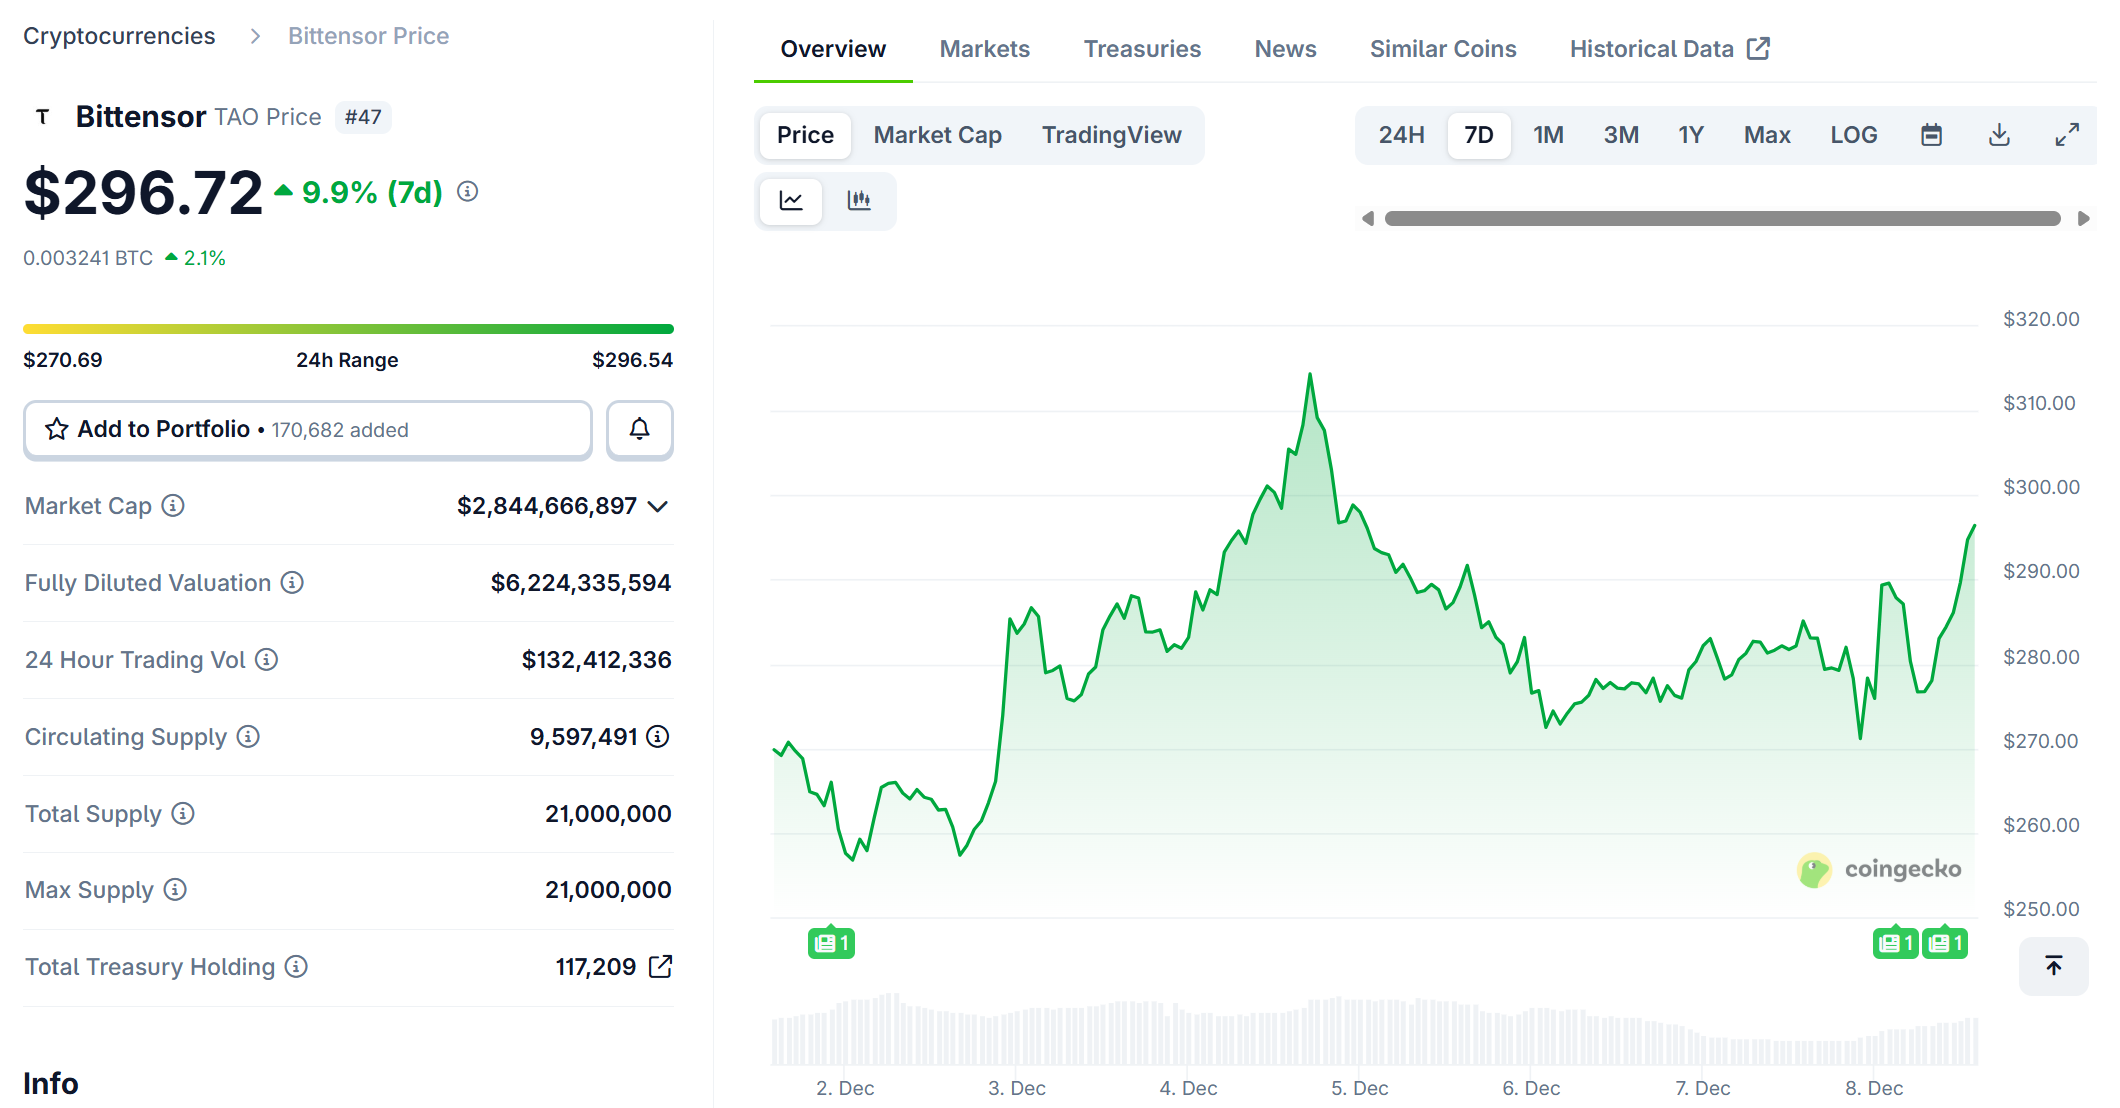Click the left arrow of chart scrollbar
Viewport: 2120px width, 1108px height.
click(x=1367, y=219)
